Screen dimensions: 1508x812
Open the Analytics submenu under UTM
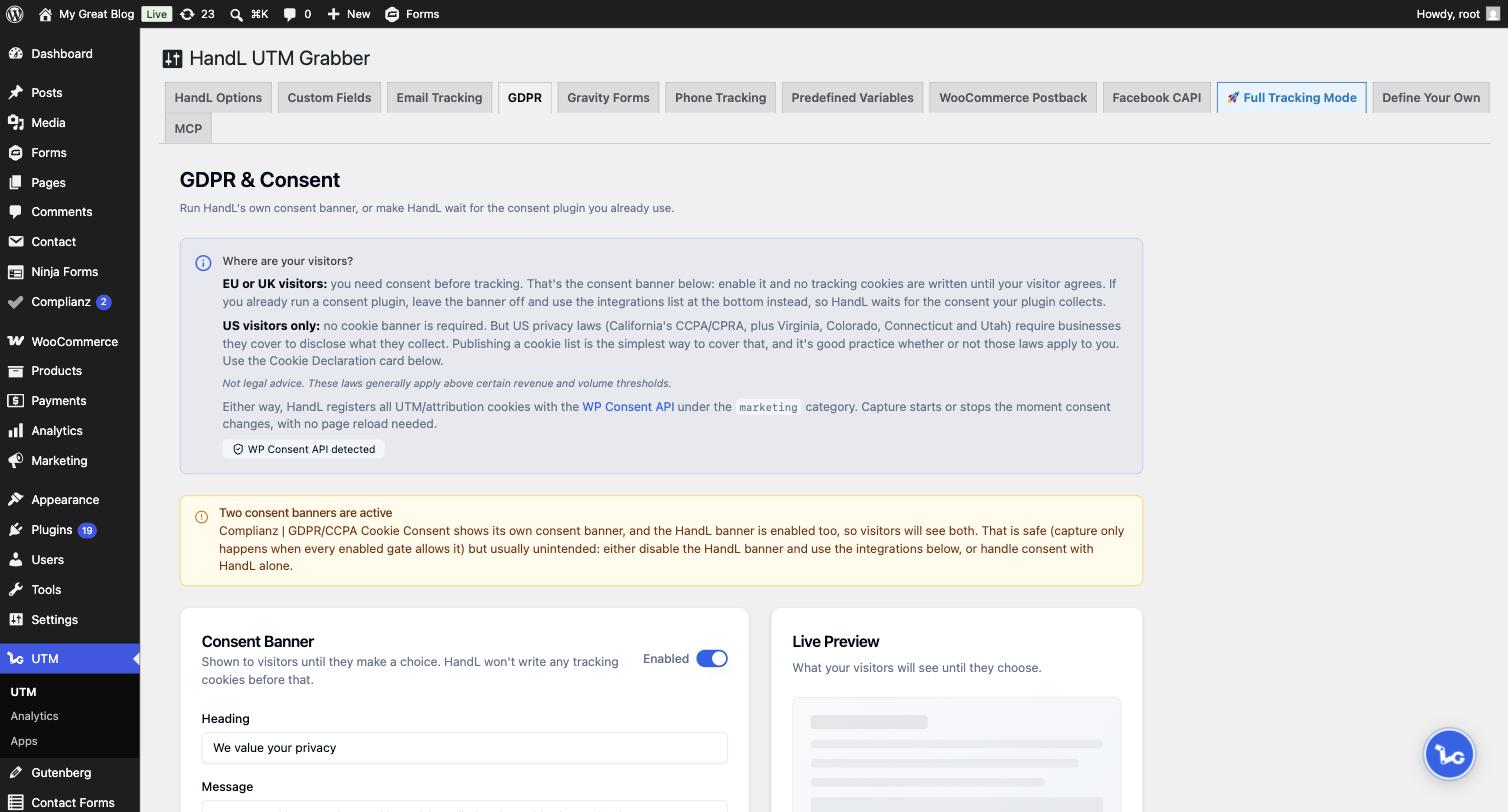point(34,716)
